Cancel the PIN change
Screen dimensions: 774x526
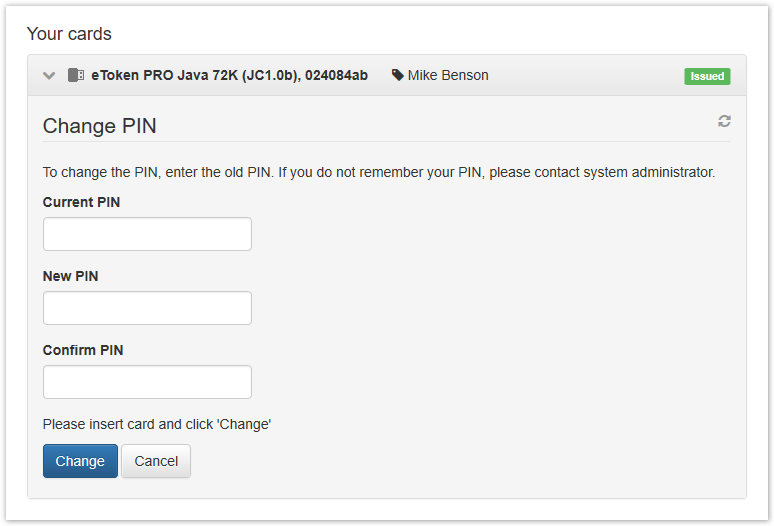coord(156,461)
